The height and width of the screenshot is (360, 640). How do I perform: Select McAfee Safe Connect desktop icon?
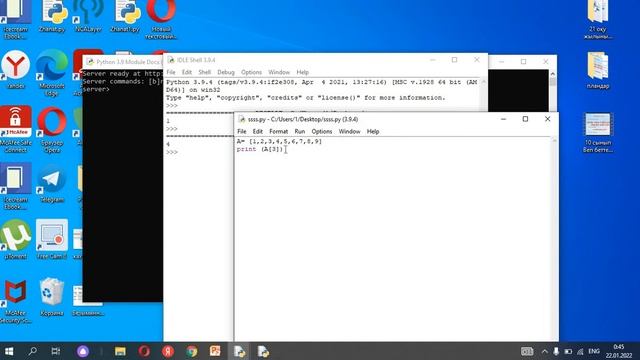click(16, 129)
